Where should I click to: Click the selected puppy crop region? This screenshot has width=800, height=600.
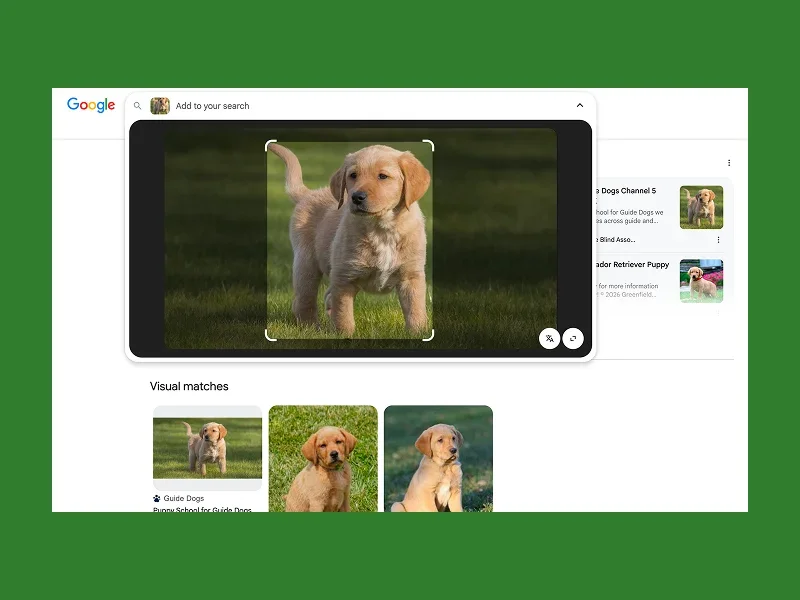(349, 240)
